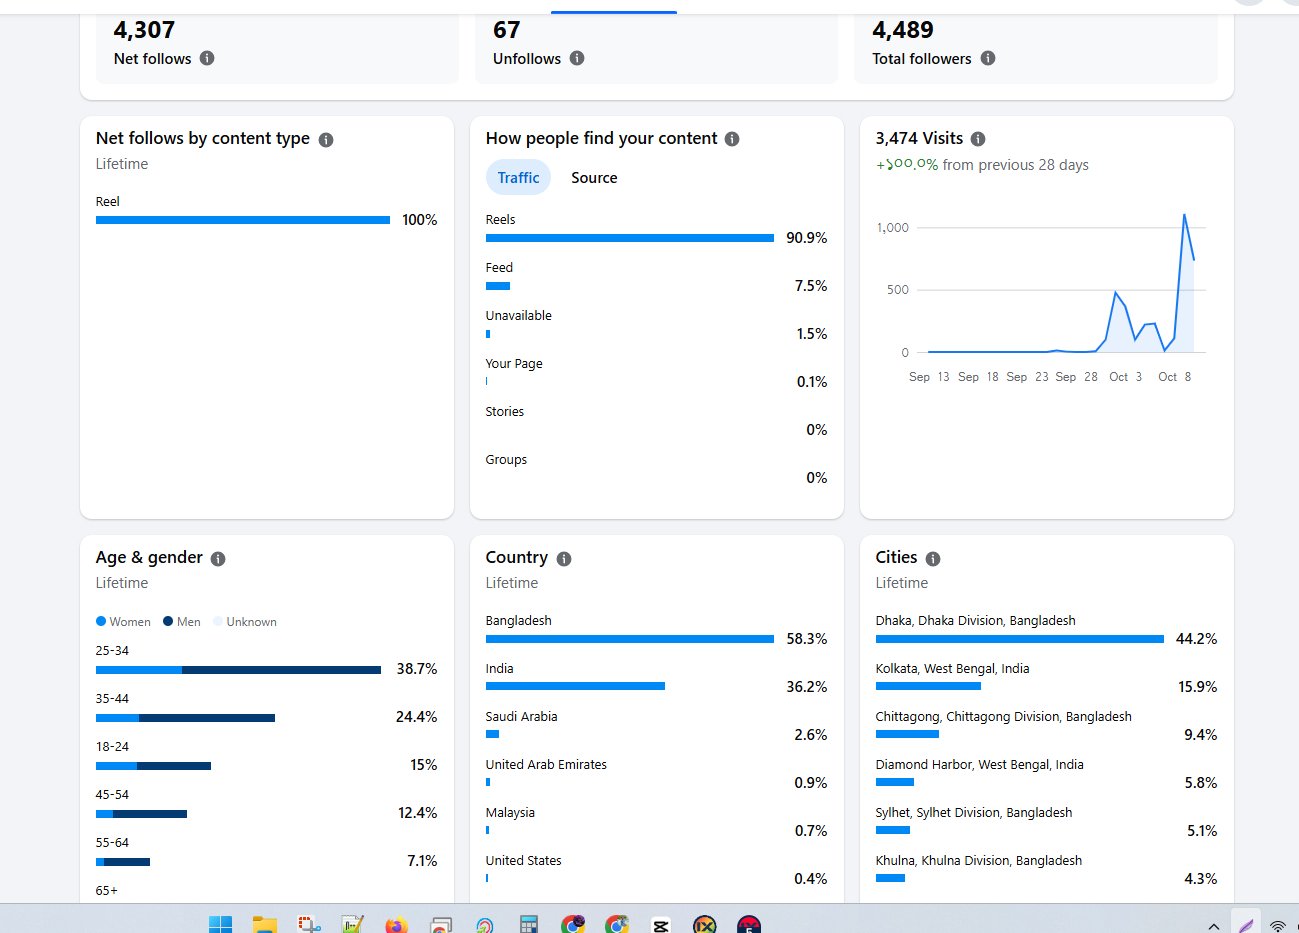Viewport: 1299px width, 933px height.
Task: Click the info icon beside Net follows
Action: (207, 58)
